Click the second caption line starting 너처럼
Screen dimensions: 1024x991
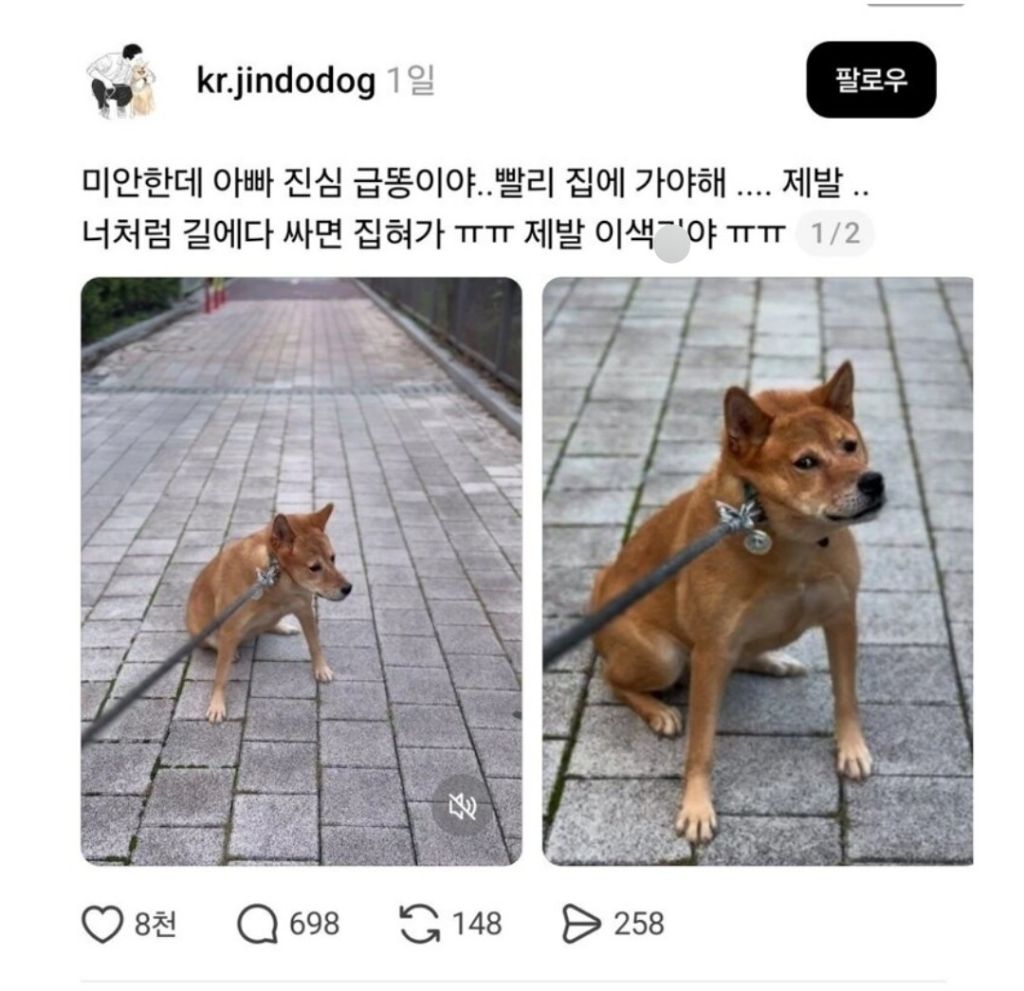pos(433,233)
